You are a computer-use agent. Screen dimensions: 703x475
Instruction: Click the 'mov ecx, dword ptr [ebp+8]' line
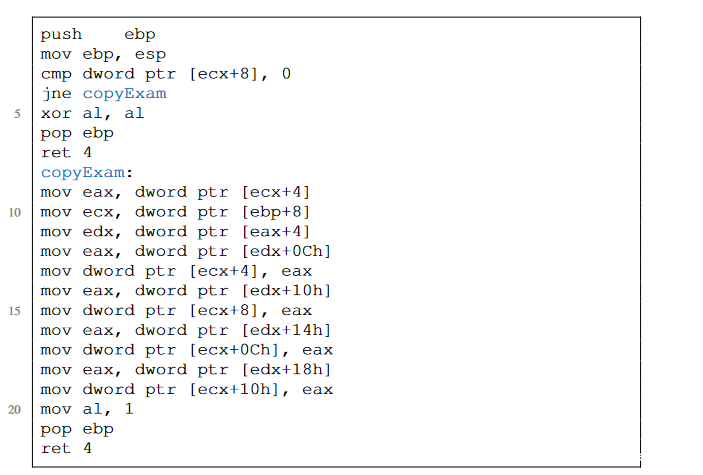point(176,212)
